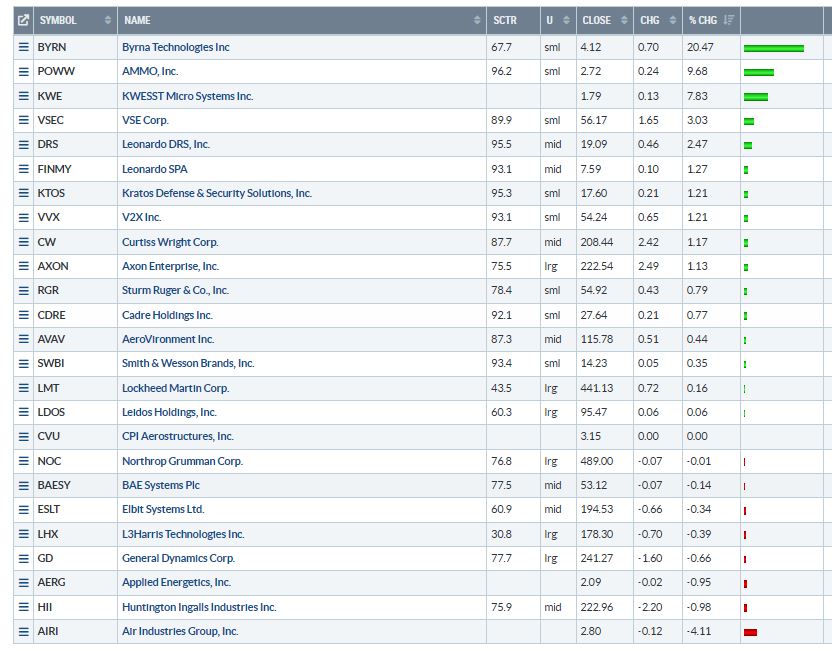Open row menu for BAESY
This screenshot has width=832, height=651.
[x=23, y=485]
